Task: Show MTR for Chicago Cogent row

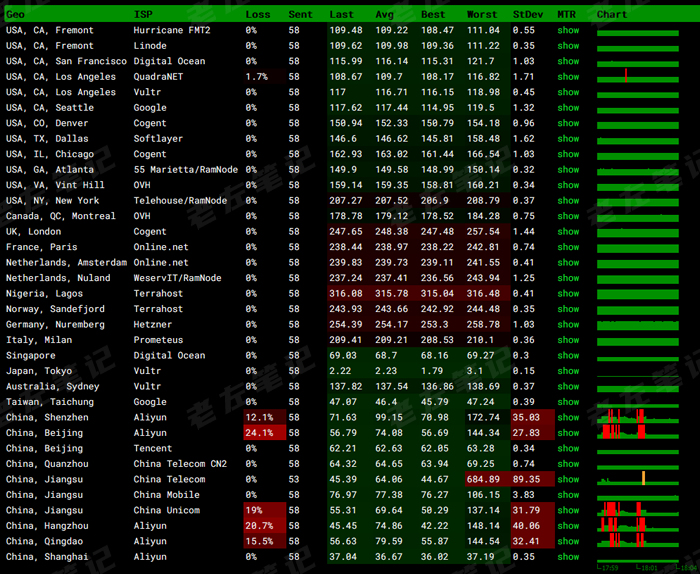Action: (x=568, y=154)
